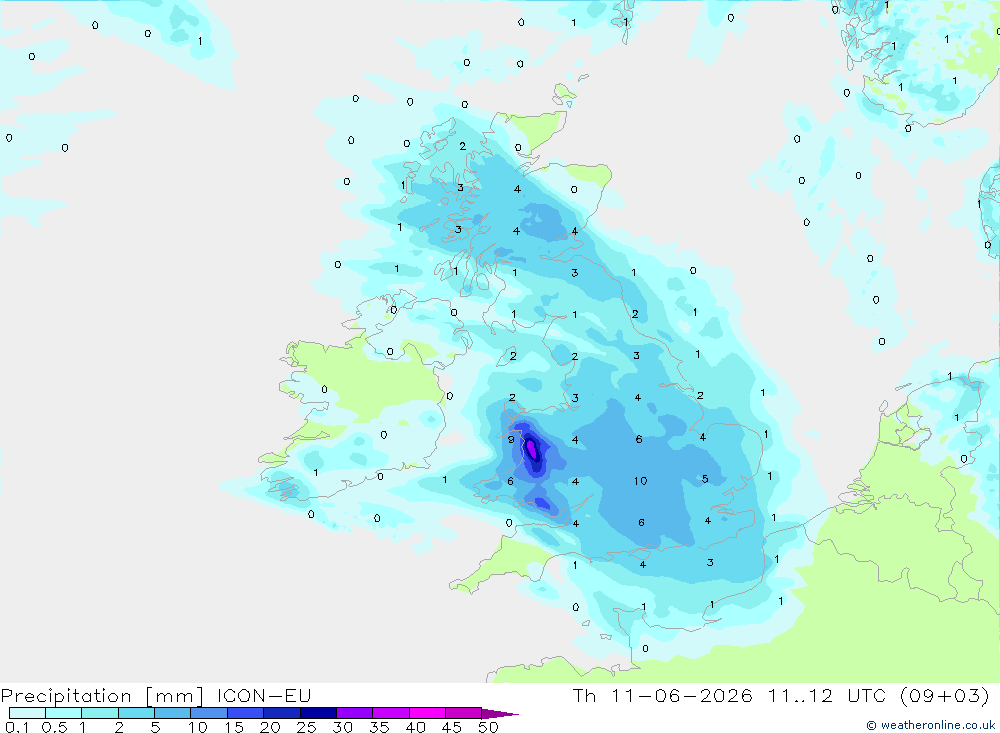Click the 'ICON-EU' model name label

(264, 695)
